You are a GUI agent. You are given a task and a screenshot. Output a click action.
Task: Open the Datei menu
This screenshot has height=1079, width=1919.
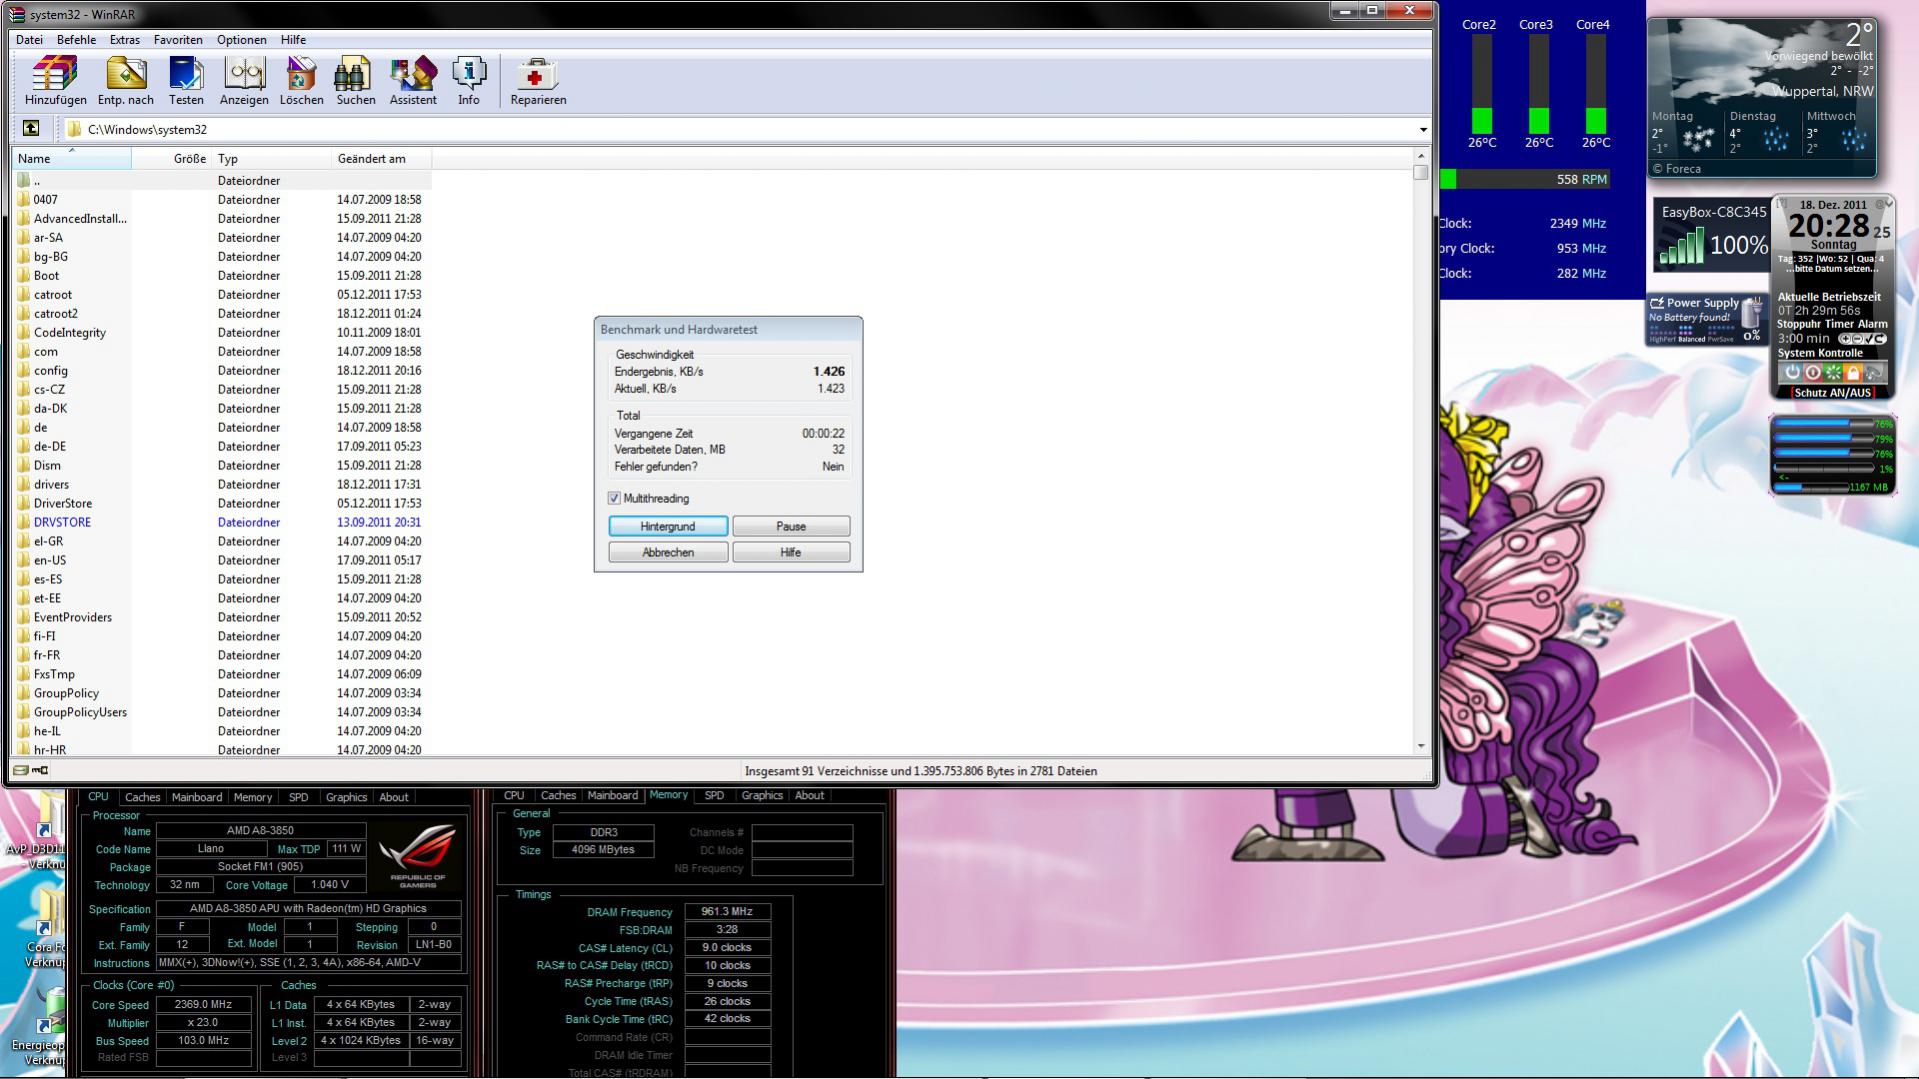pyautogui.click(x=29, y=40)
